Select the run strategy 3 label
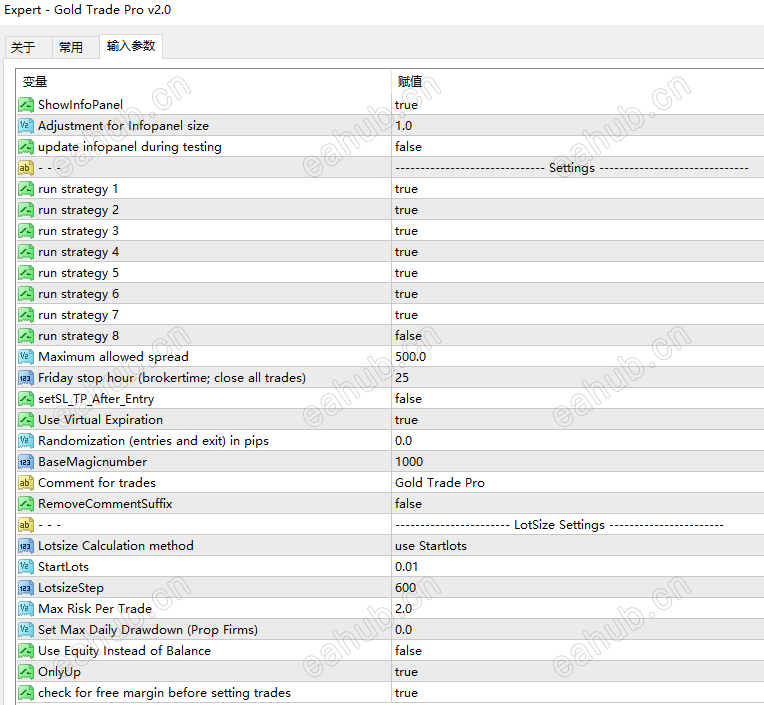Image resolution: width=764 pixels, height=705 pixels. click(78, 231)
